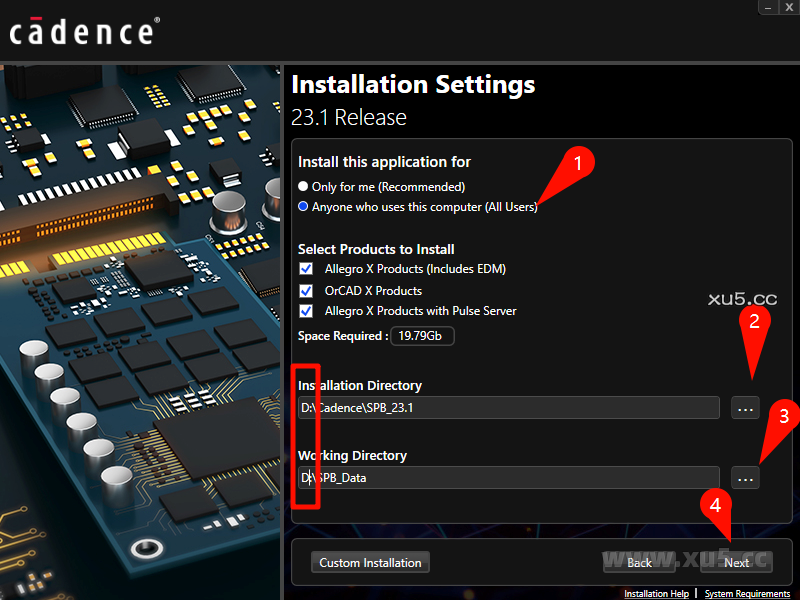Toggle the OrCAD X Products checkbox
Viewport: 800px width, 600px height.
pyautogui.click(x=306, y=290)
